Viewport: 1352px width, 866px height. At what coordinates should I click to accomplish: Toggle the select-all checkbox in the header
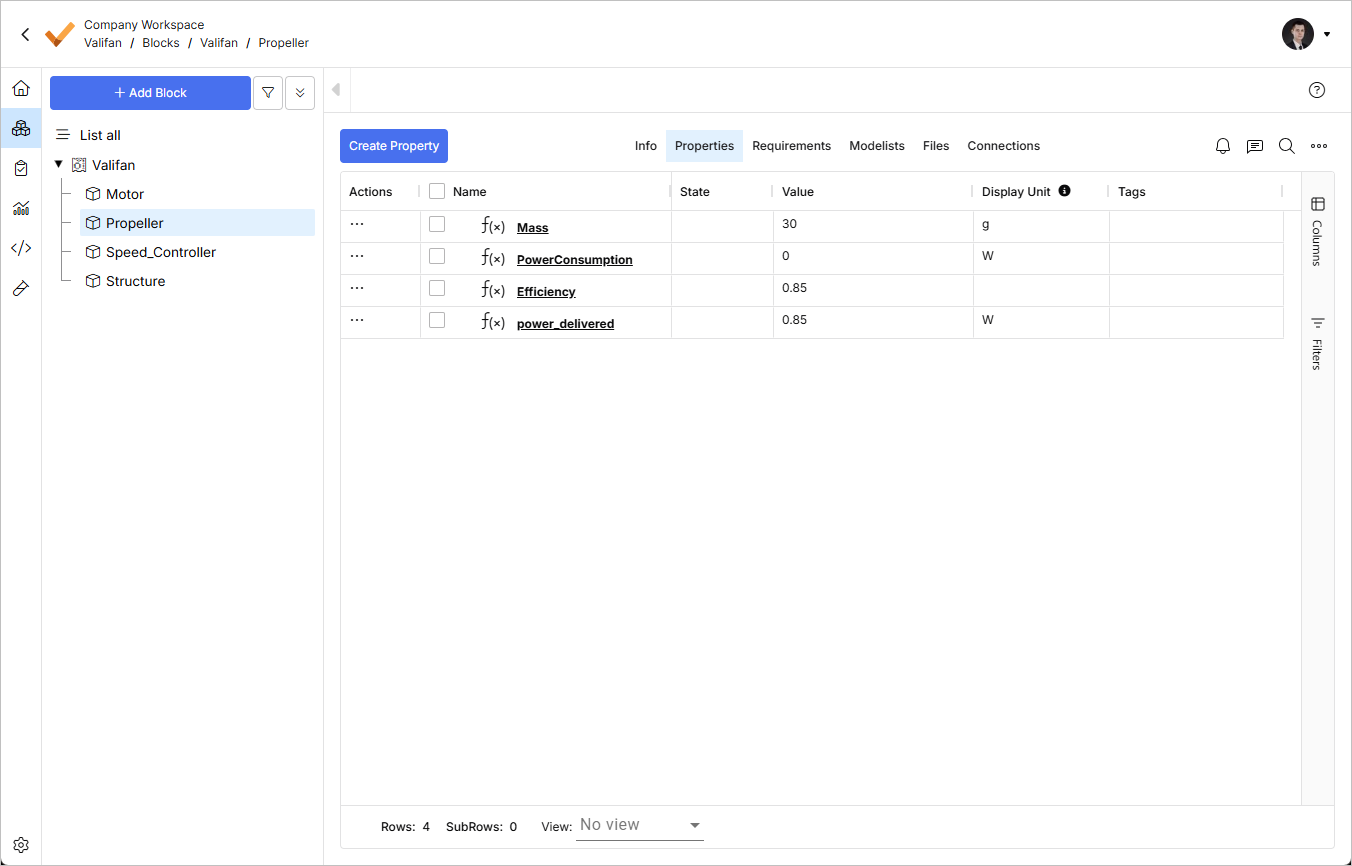coord(437,191)
